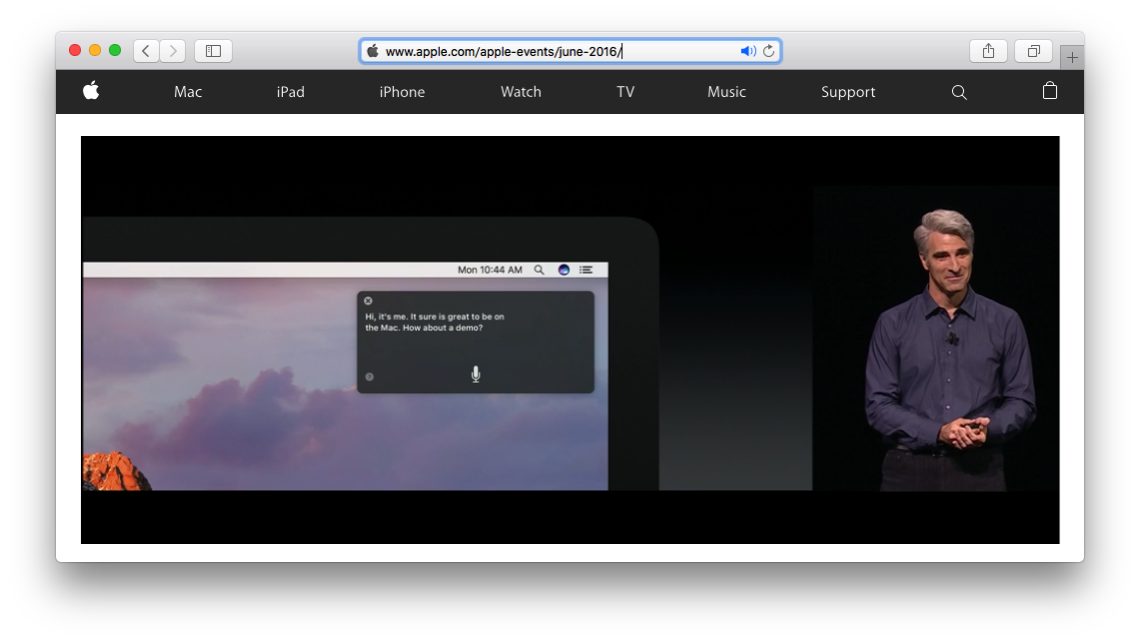Minimize the Safari window with yellow button
Image resolution: width=1140 pixels, height=642 pixels.
click(x=95, y=50)
